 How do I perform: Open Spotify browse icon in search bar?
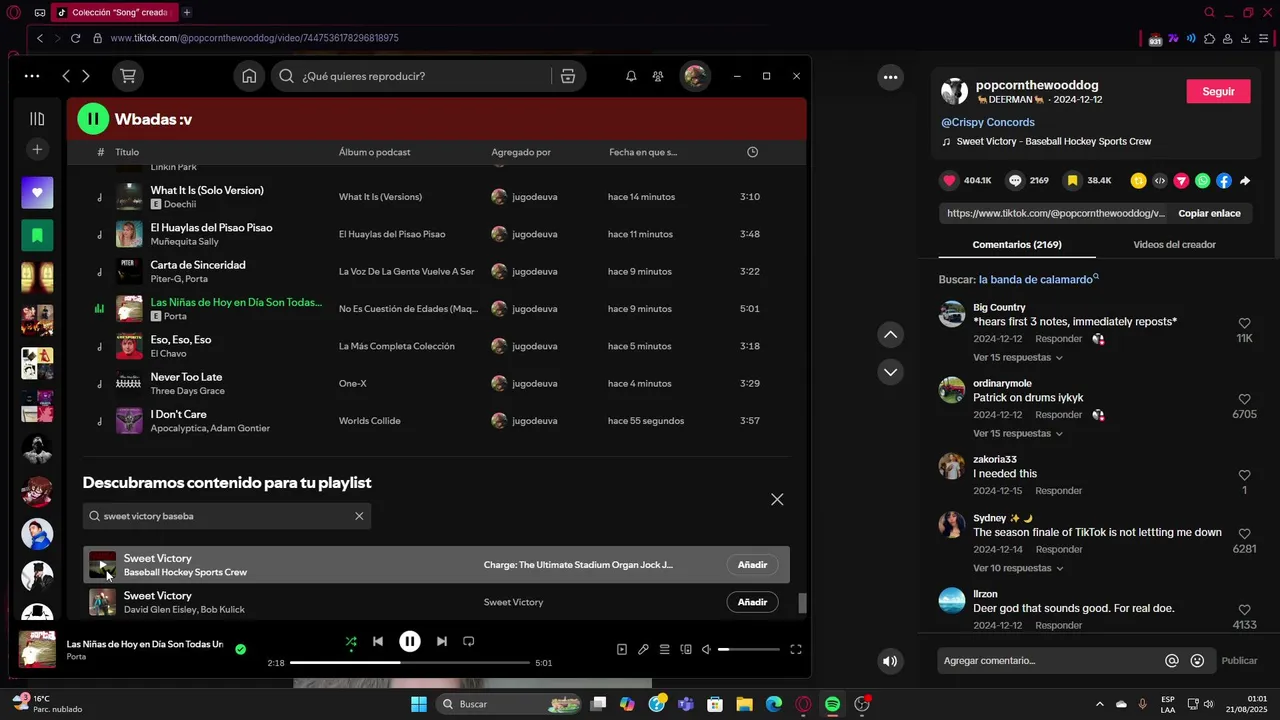pyautogui.click(x=568, y=76)
